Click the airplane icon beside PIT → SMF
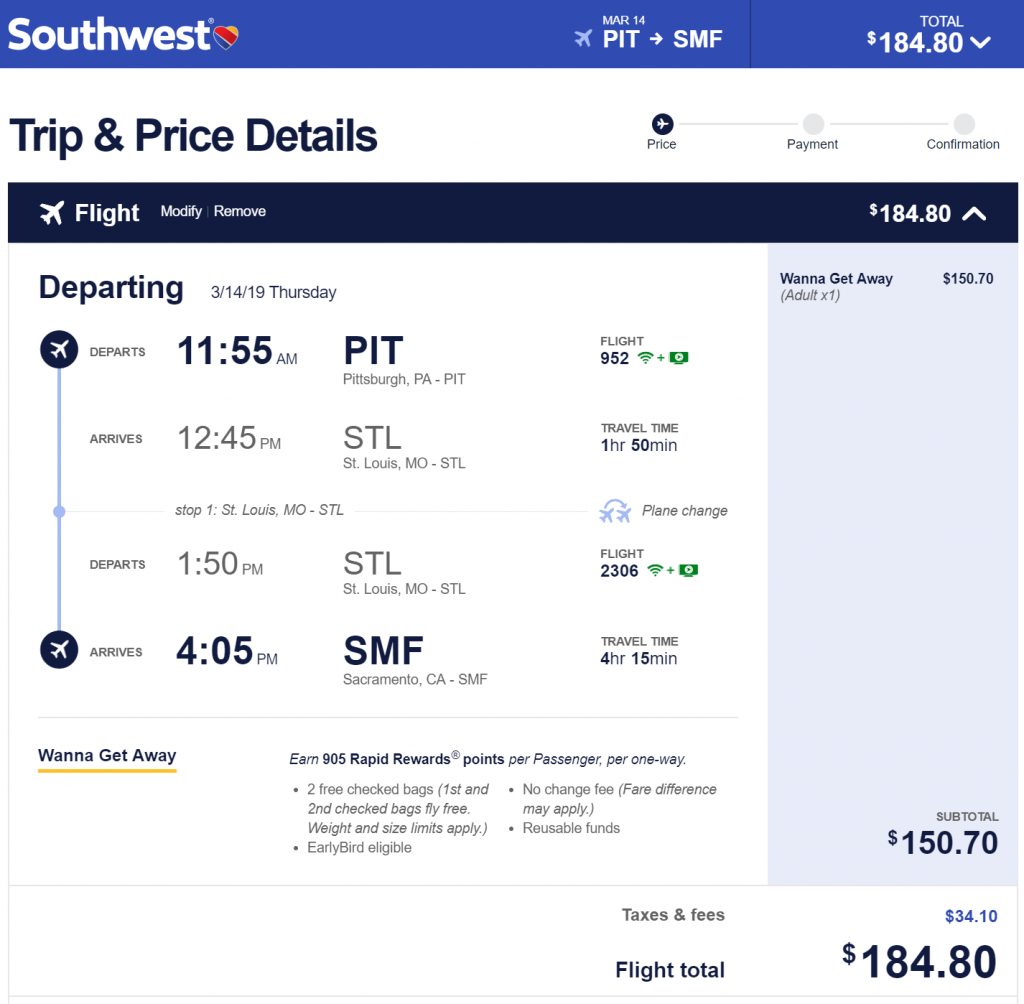 (583, 39)
